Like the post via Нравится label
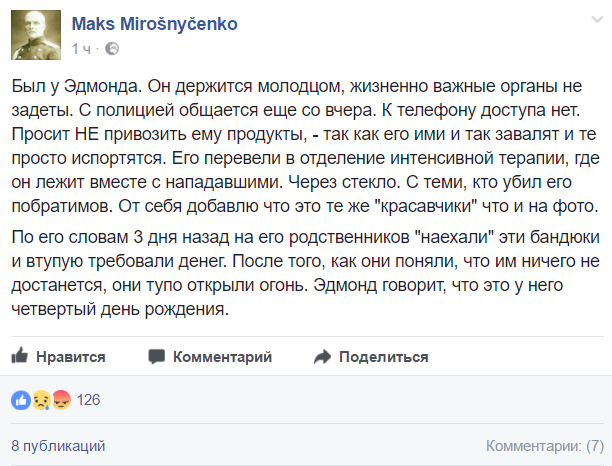This screenshot has width=612, height=466. (x=71, y=357)
